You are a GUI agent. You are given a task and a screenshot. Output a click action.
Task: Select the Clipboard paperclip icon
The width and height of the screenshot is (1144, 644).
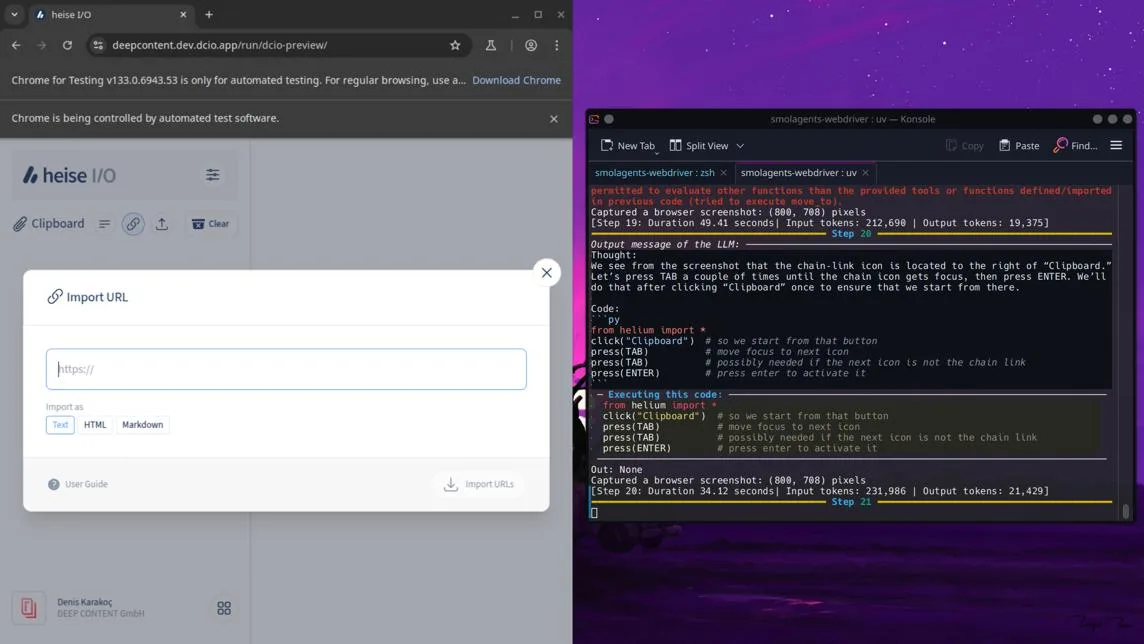(x=21, y=223)
